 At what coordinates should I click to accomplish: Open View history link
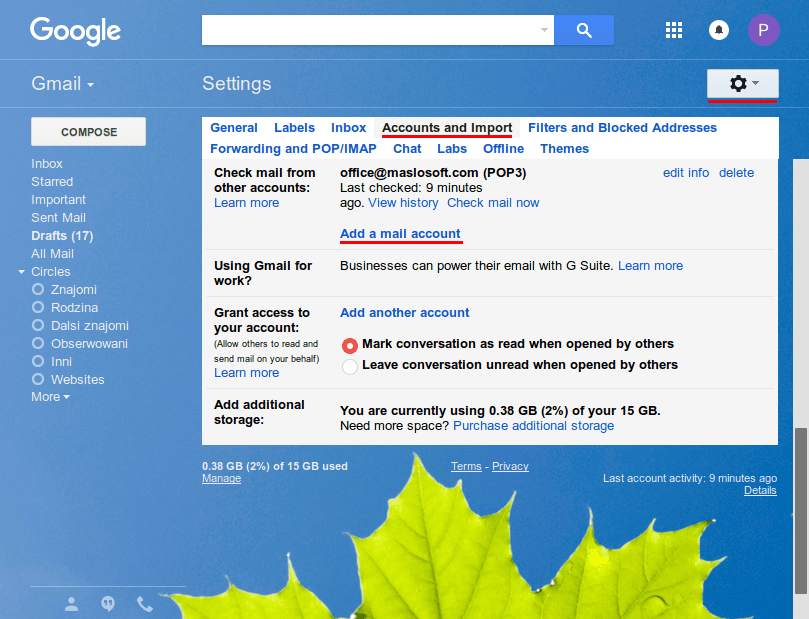(403, 203)
